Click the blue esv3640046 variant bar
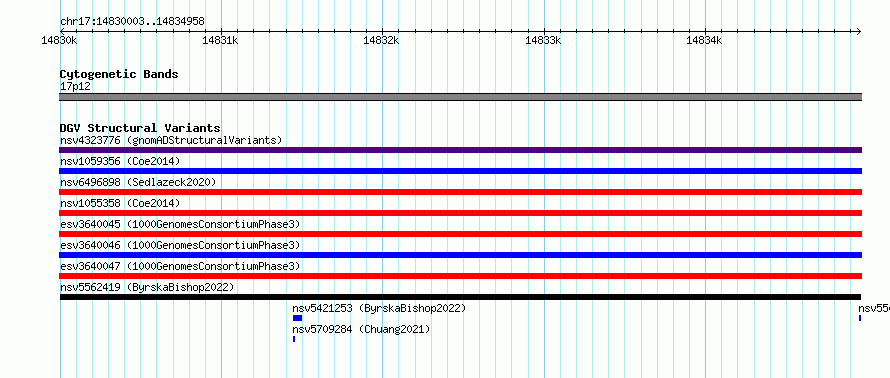This screenshot has width=890, height=378. (x=460, y=255)
